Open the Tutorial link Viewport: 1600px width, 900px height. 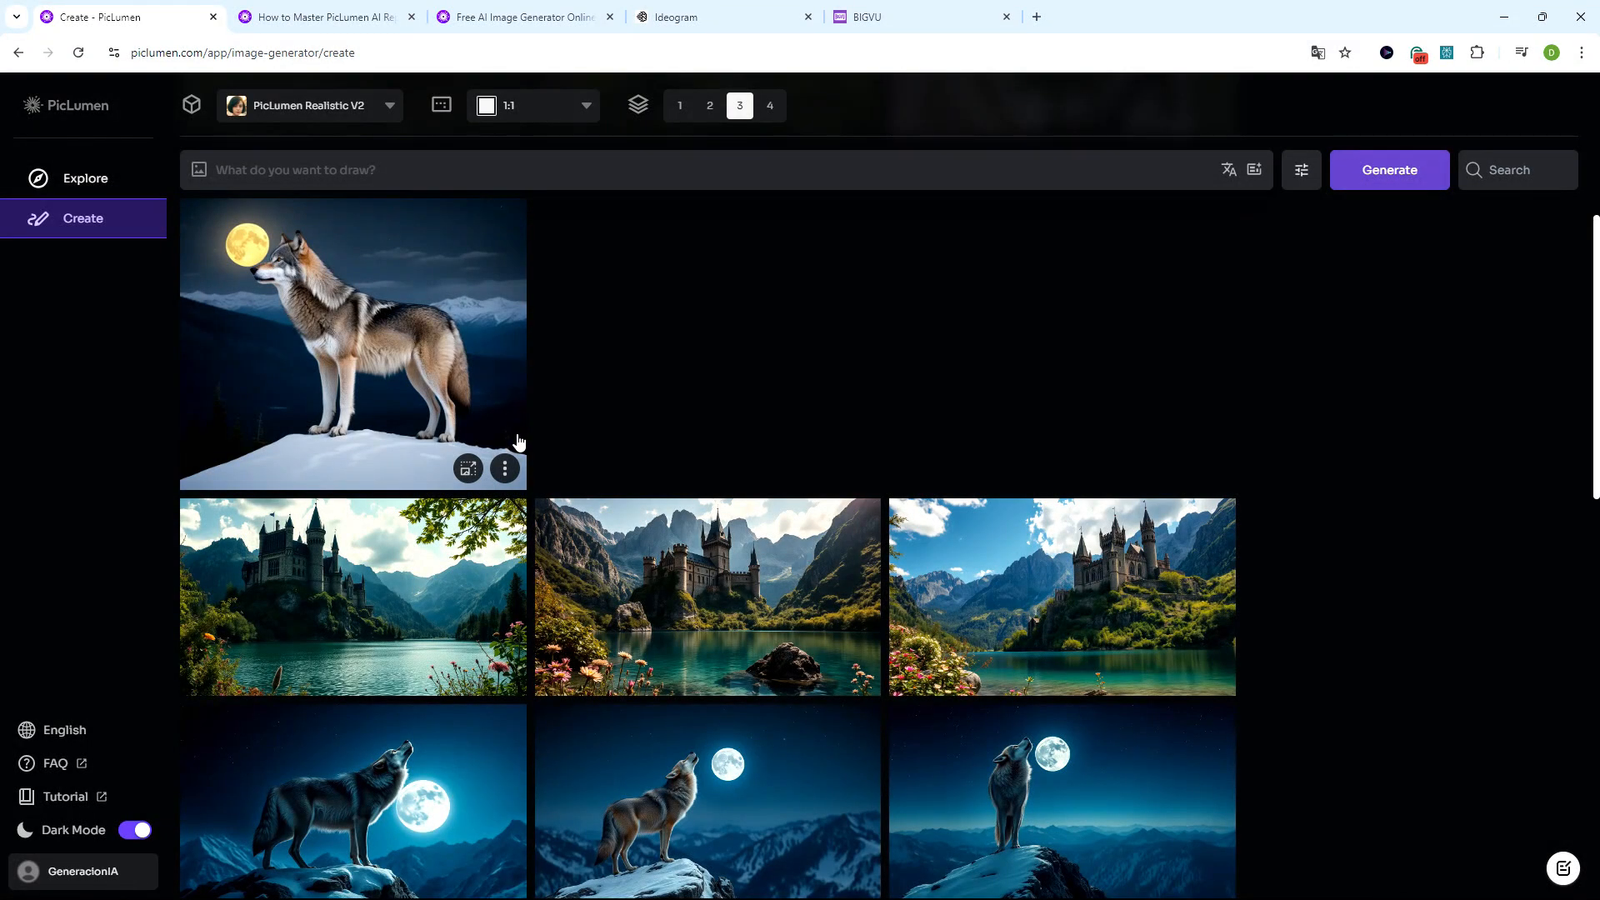point(65,797)
